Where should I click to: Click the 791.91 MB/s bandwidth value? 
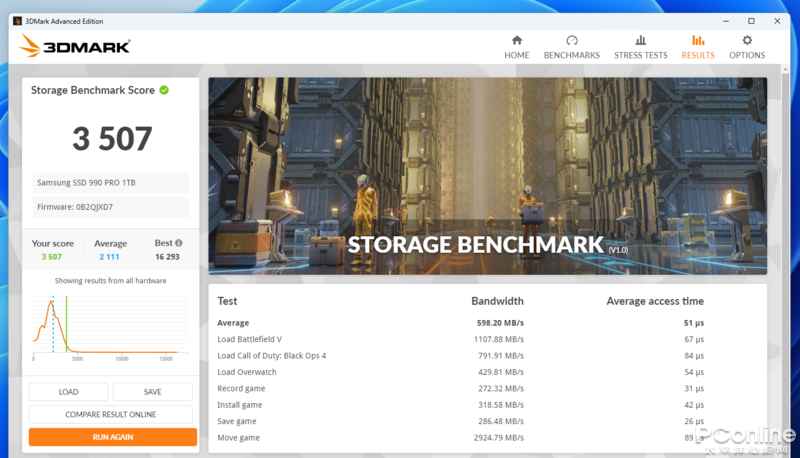(501, 355)
